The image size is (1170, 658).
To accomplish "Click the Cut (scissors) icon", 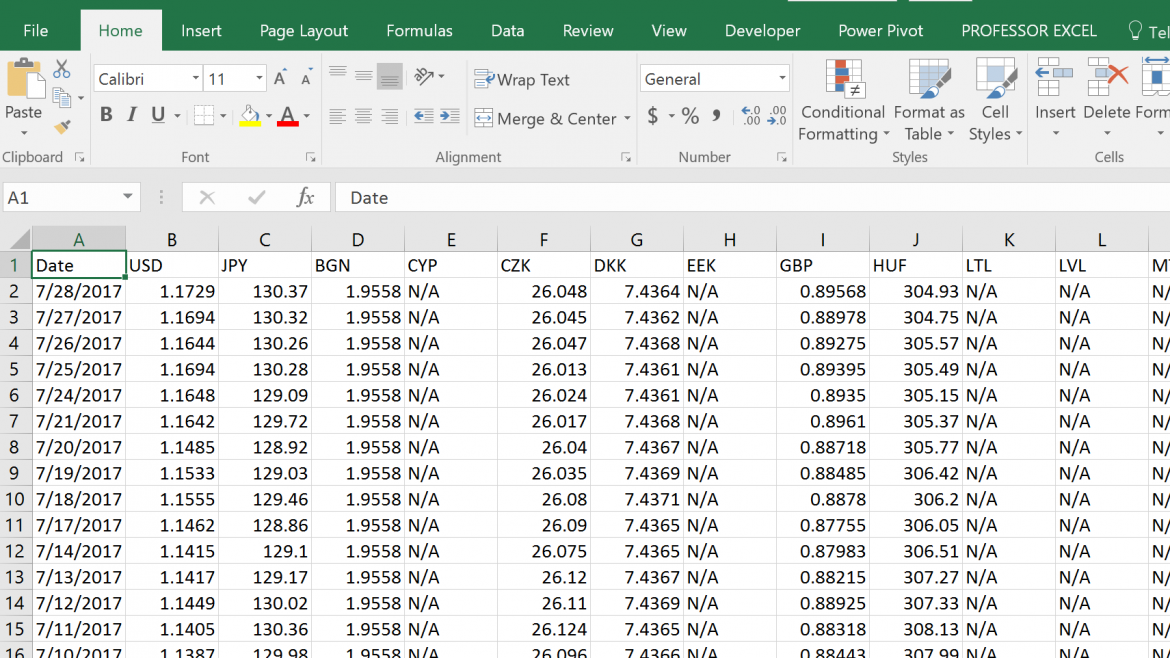I will (x=62, y=70).
